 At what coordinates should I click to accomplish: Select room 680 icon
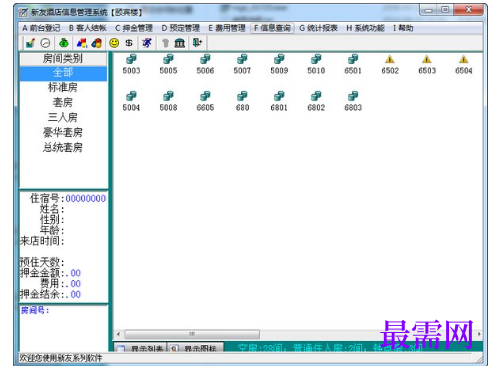click(242, 96)
